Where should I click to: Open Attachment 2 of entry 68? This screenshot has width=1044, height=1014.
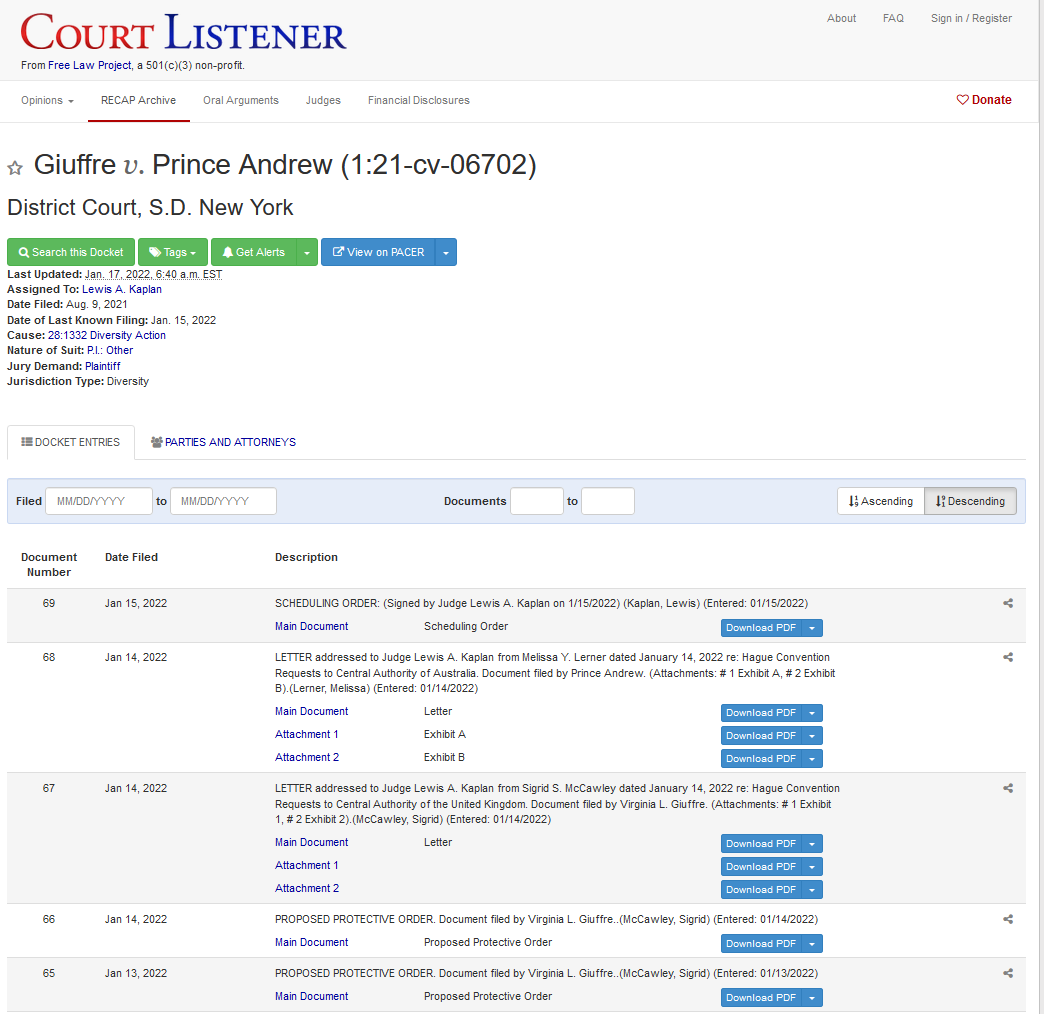307,758
